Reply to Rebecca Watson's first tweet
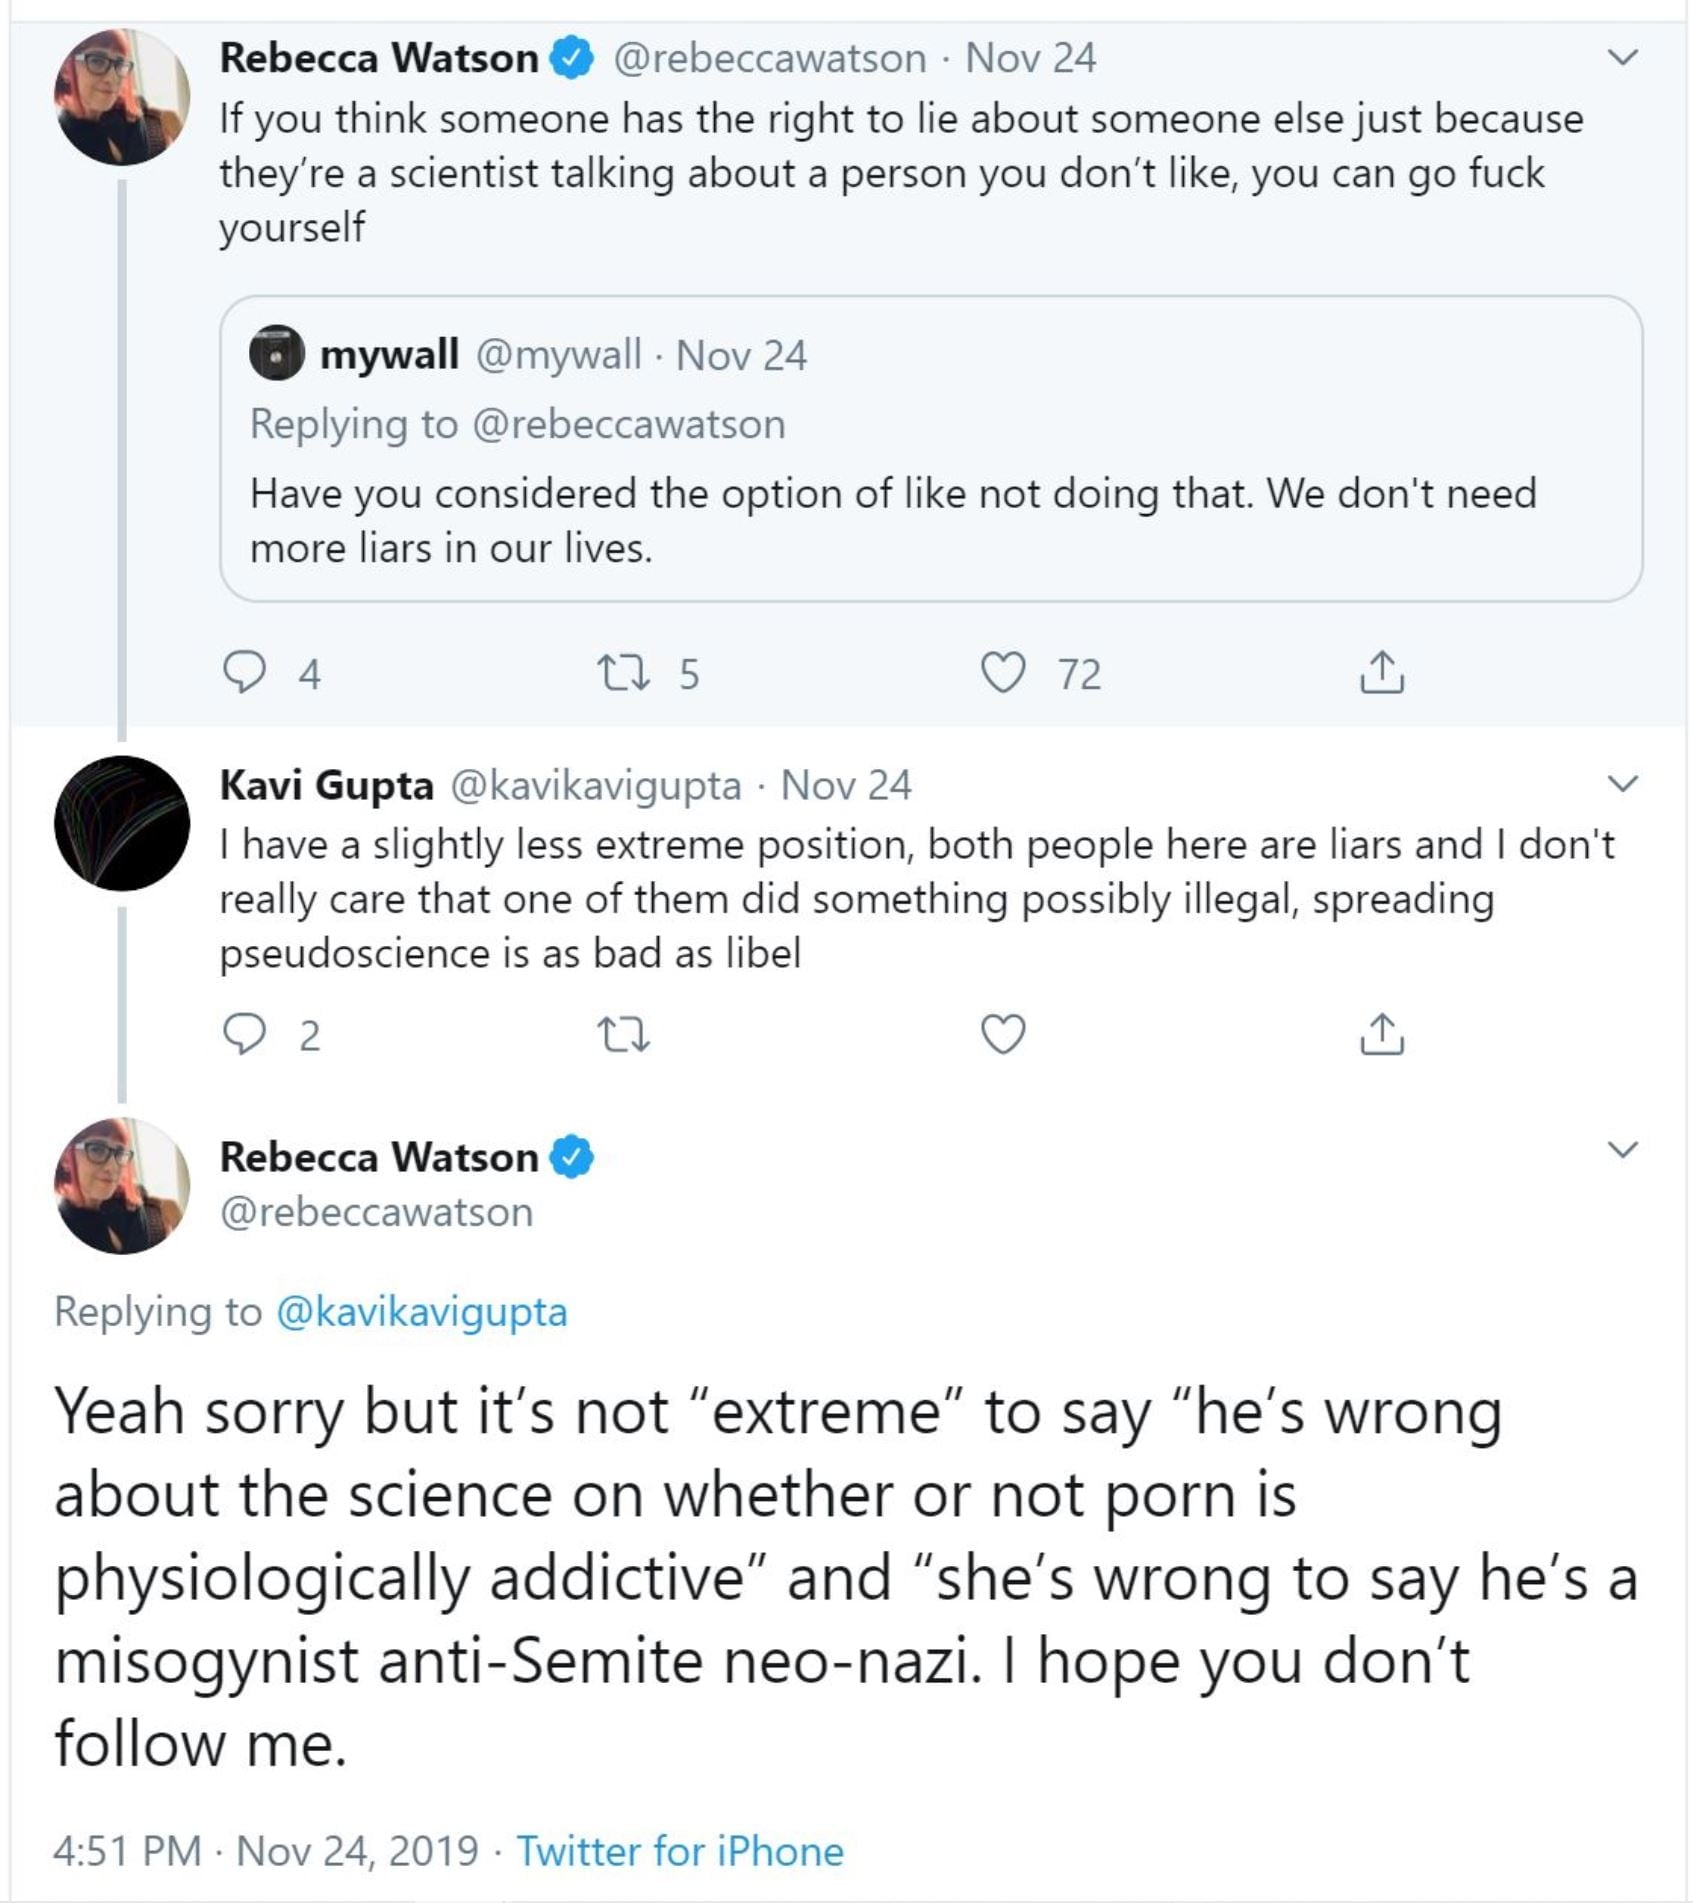Viewport: 1693px width, 1903px height. click(x=244, y=672)
